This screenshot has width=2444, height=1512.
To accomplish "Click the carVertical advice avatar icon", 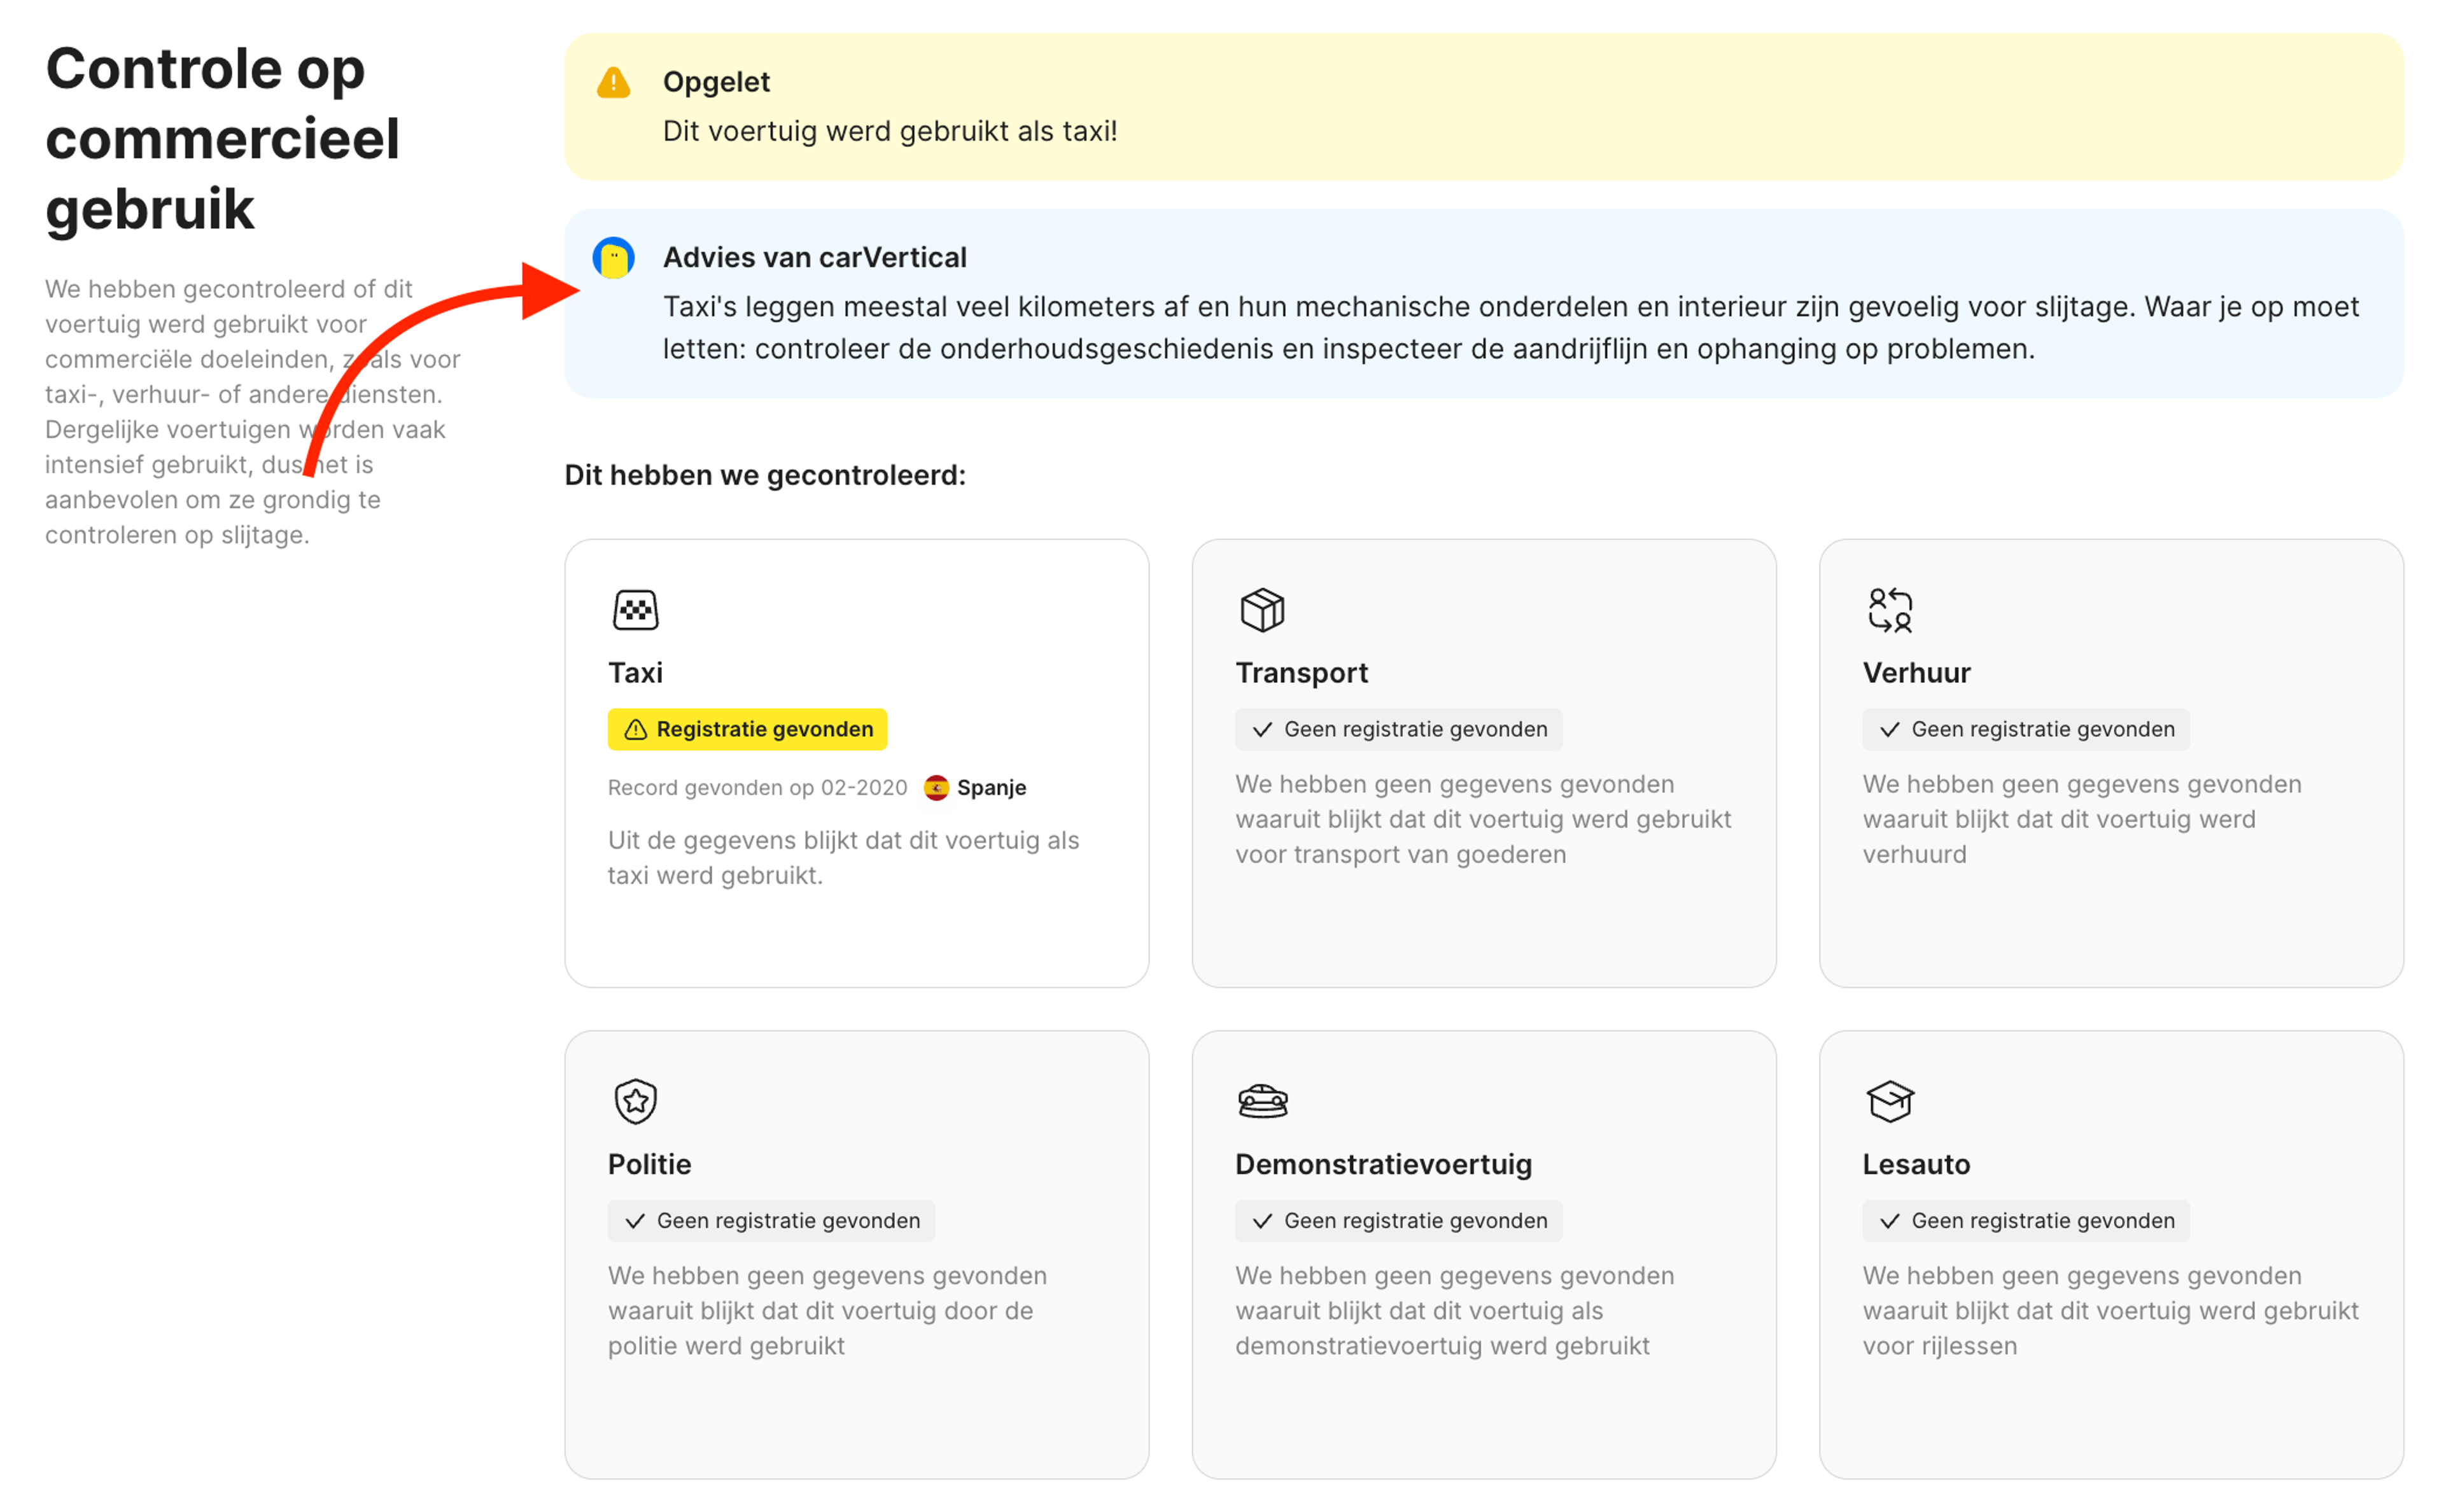I will click(614, 258).
